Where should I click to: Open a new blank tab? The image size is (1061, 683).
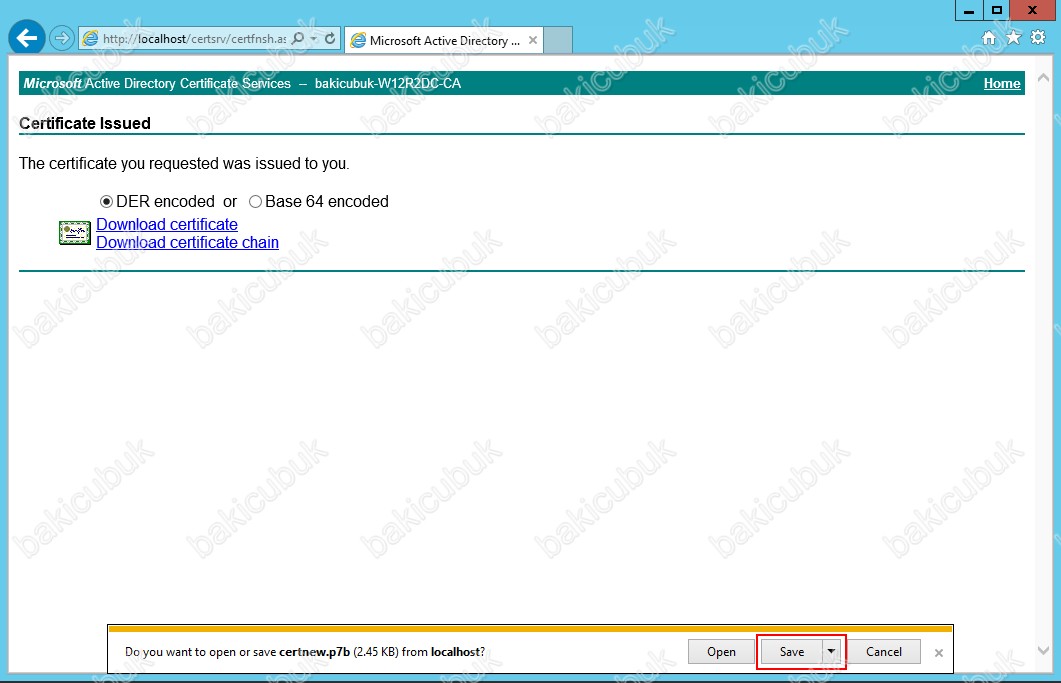(x=558, y=41)
